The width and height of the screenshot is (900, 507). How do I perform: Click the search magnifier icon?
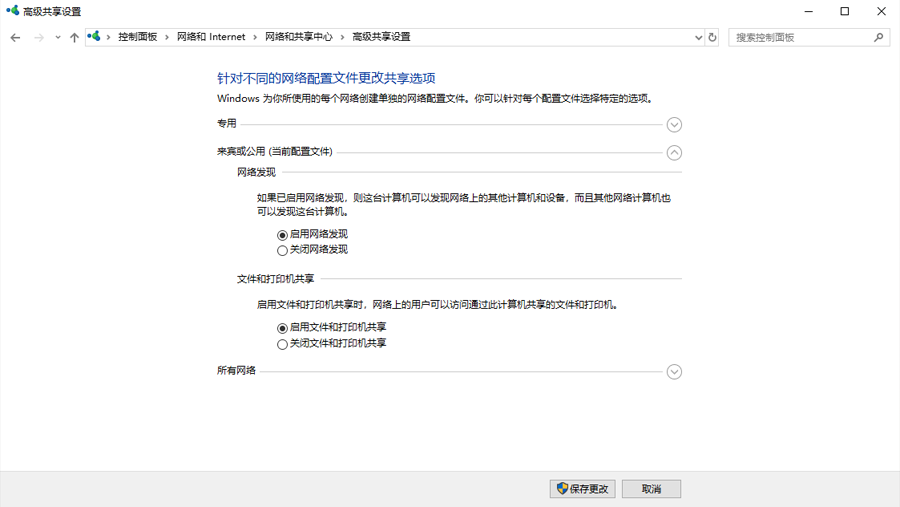[879, 38]
